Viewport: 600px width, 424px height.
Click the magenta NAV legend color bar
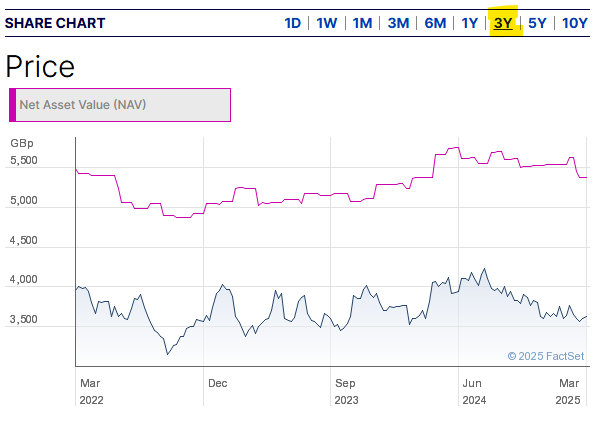coord(12,105)
